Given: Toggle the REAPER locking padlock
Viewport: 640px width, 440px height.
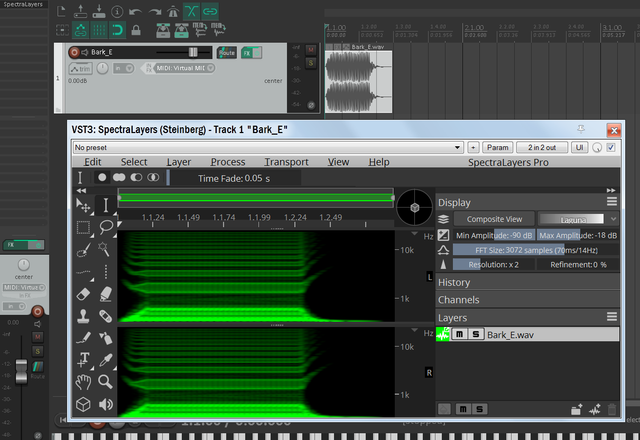Looking at the screenshot, I should tap(136, 30).
